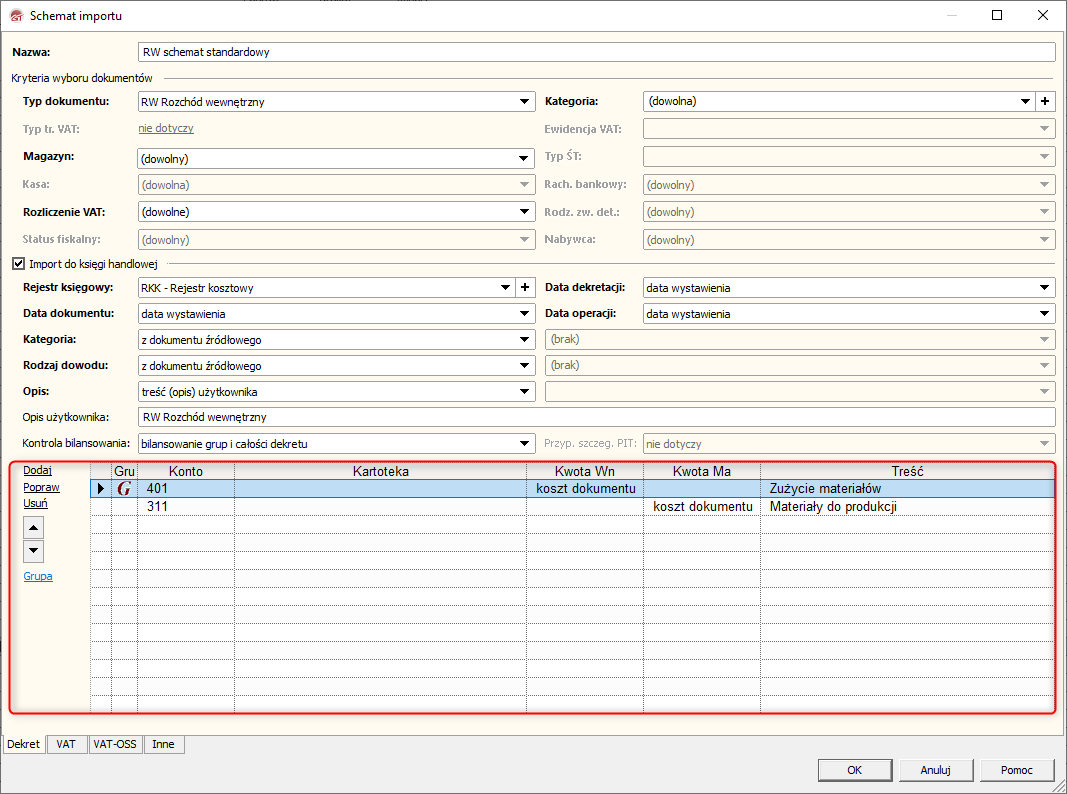
Task: Open the Opis dropdown
Action: tap(524, 391)
